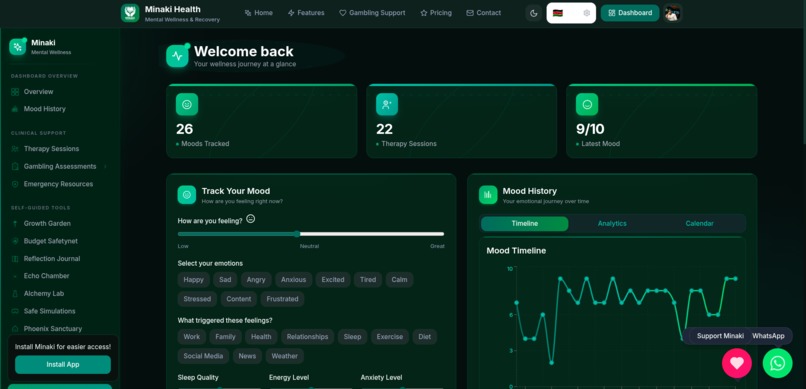806x389 pixels.
Task: Click the Overview grid icon in sidebar
Action: click(x=15, y=92)
